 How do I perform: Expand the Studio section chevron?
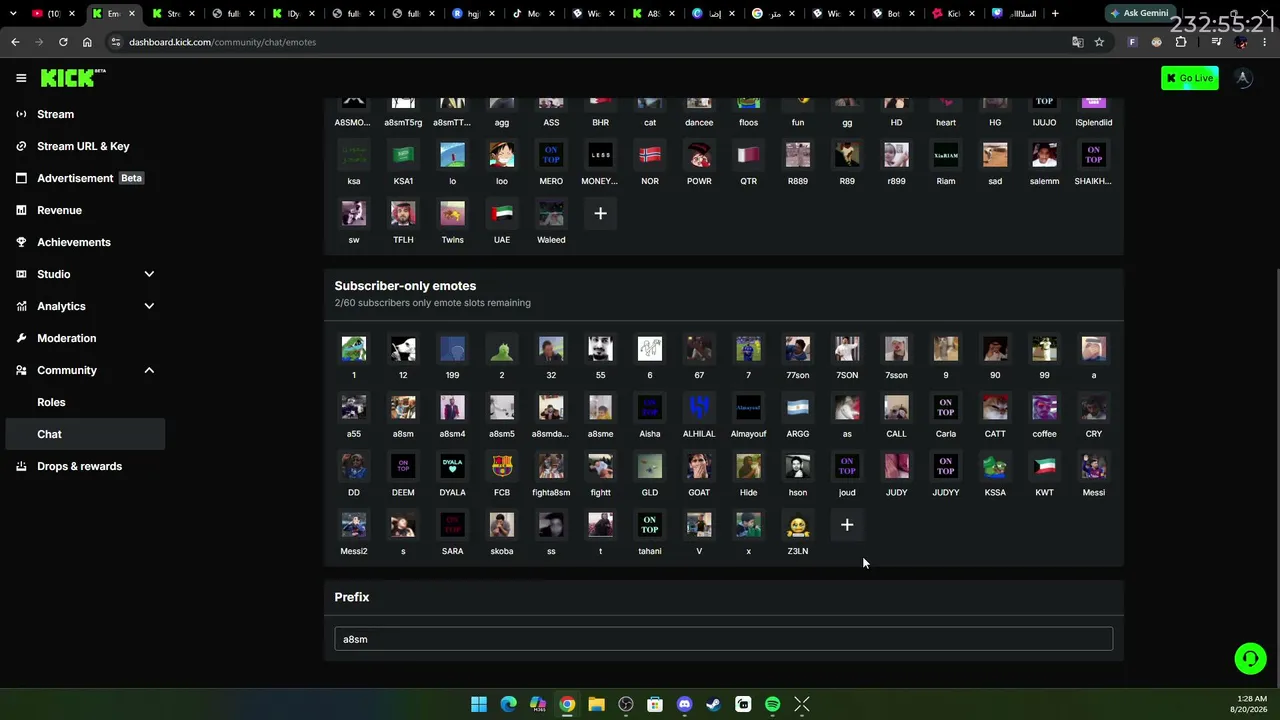(149, 274)
